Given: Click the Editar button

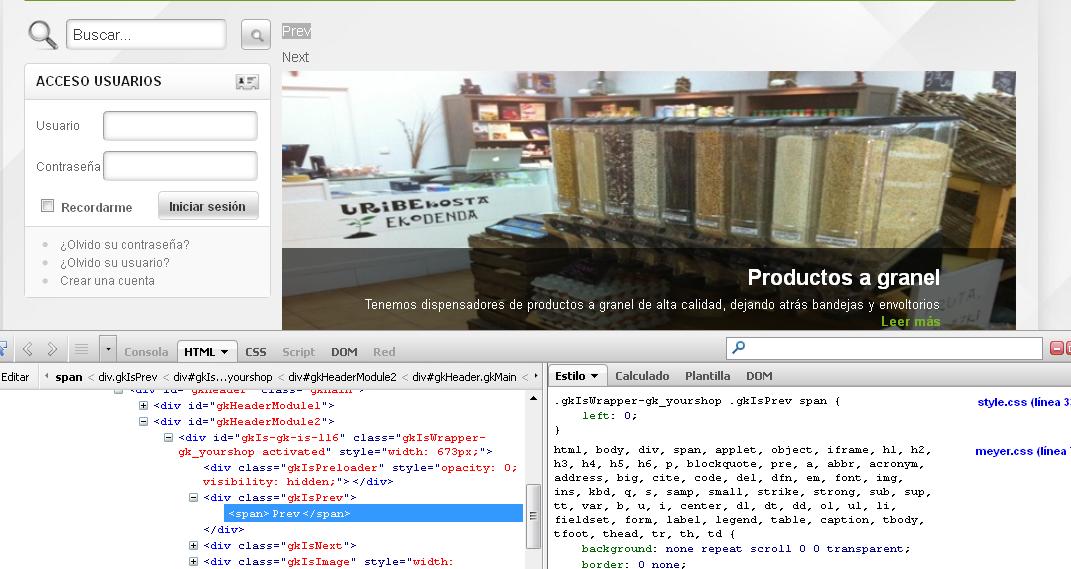Looking at the screenshot, I should [15, 376].
